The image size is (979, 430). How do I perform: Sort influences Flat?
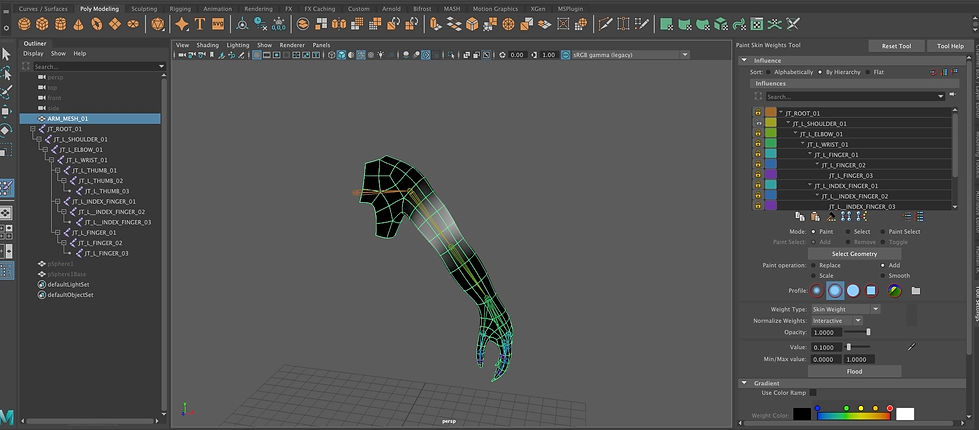[x=868, y=72]
